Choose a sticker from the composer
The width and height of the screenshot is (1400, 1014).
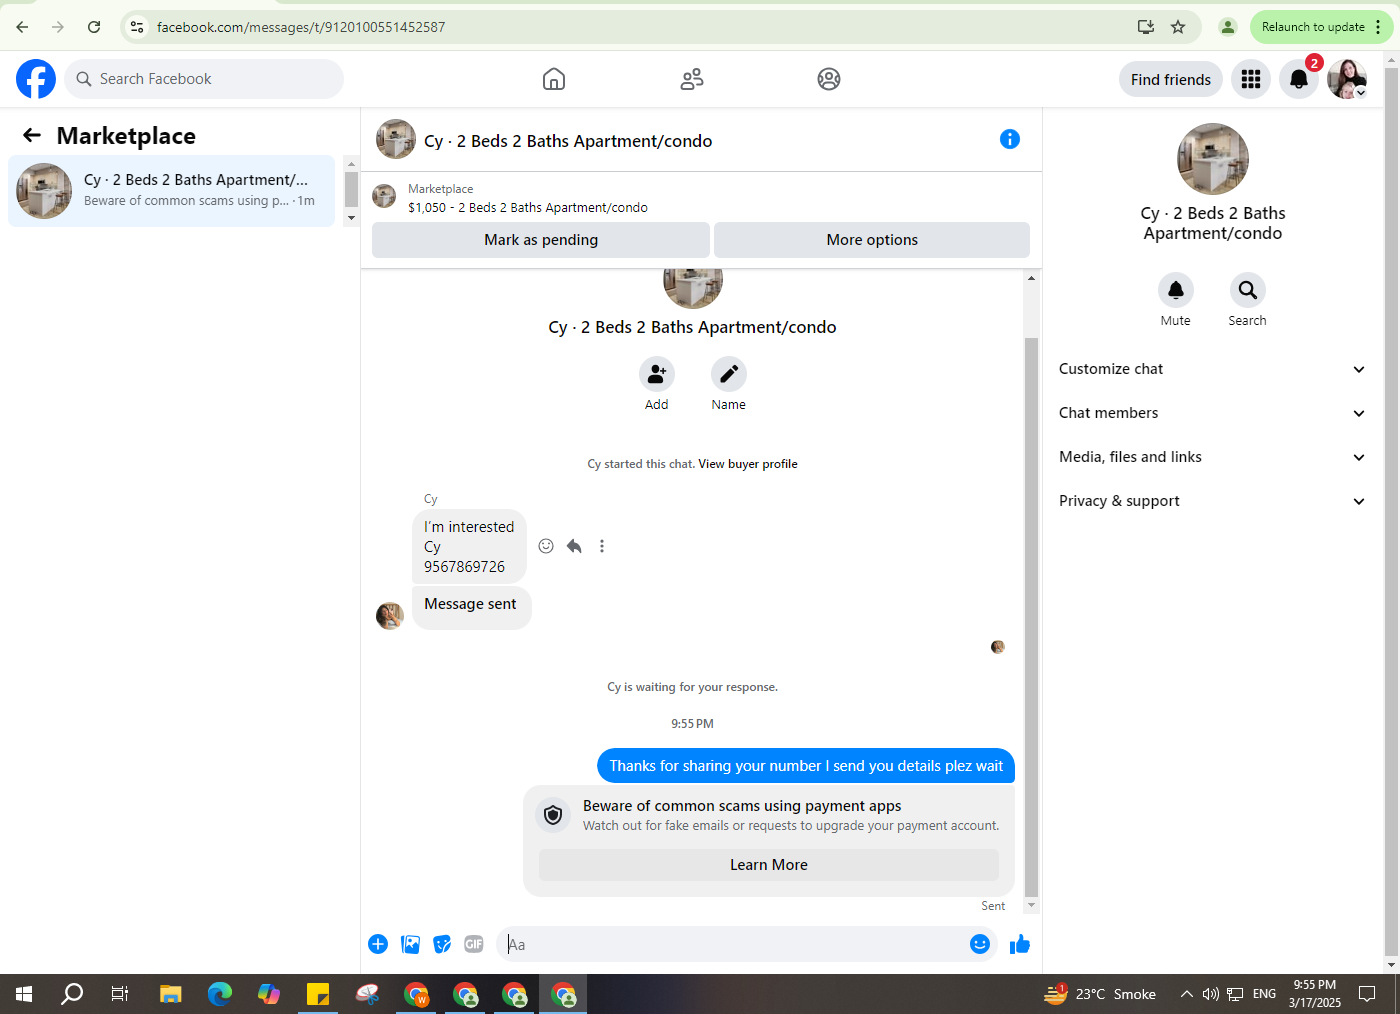coord(442,944)
